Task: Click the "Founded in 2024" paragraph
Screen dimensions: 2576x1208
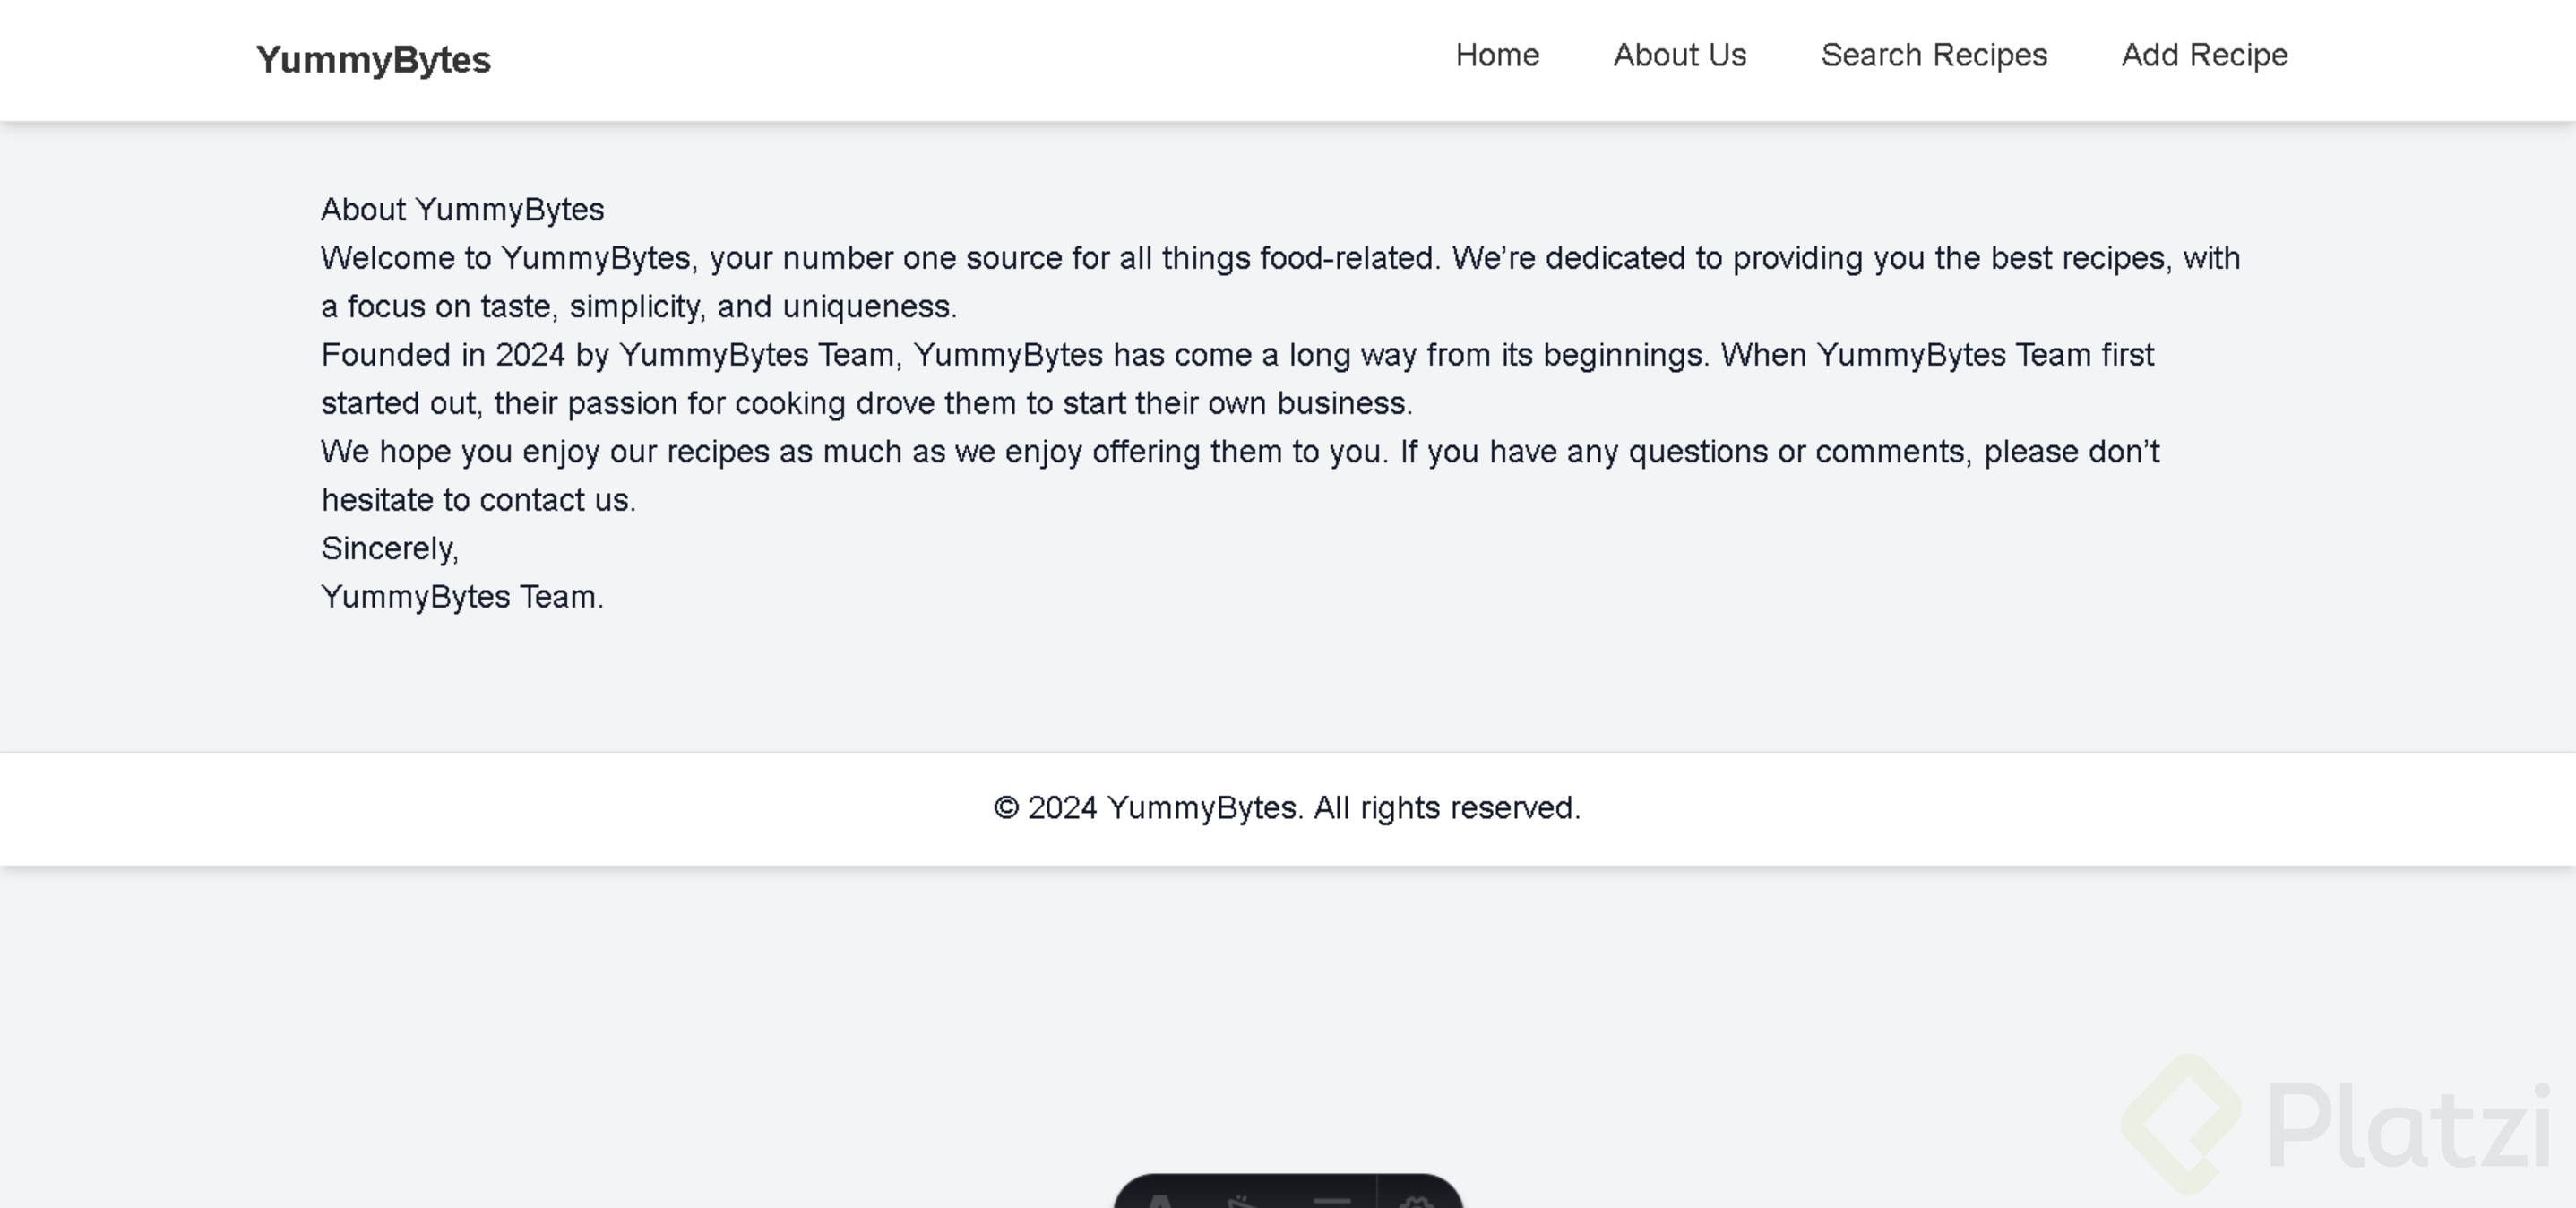Action: 1237,355
